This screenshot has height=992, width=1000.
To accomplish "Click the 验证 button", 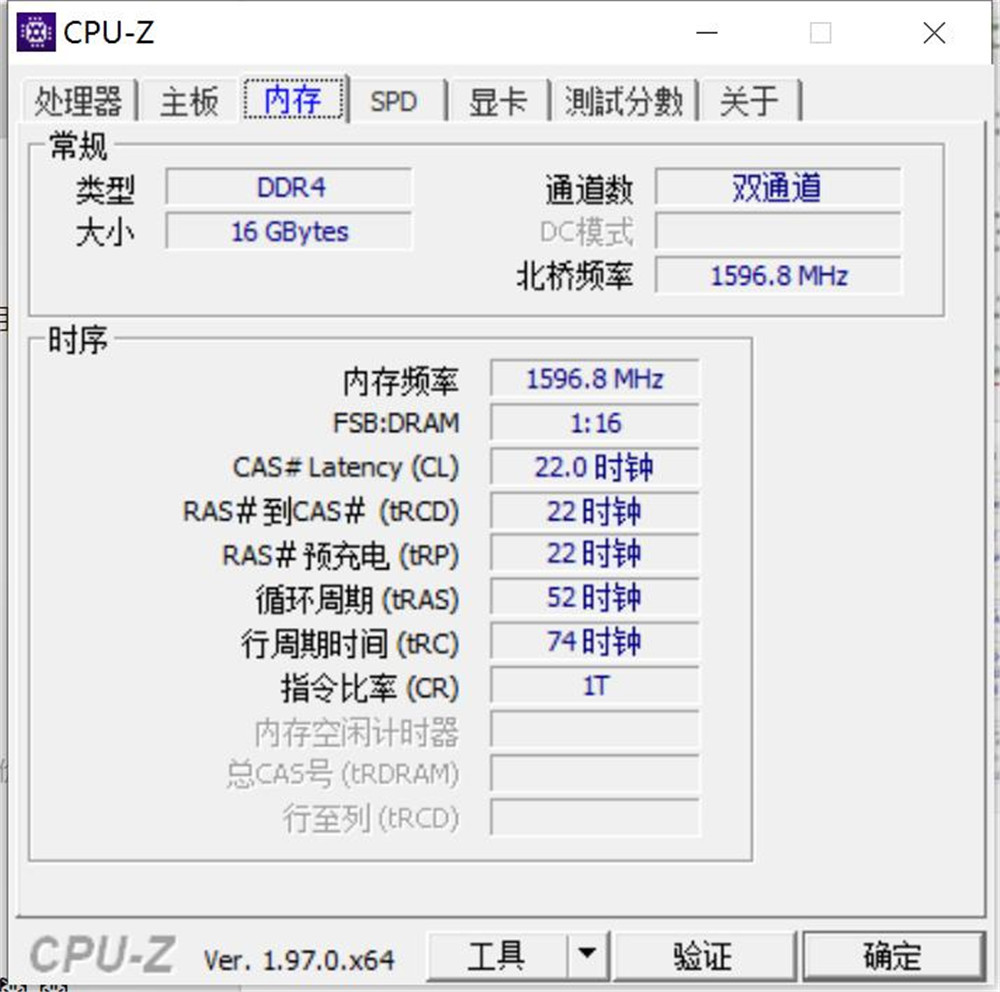I will 703,955.
